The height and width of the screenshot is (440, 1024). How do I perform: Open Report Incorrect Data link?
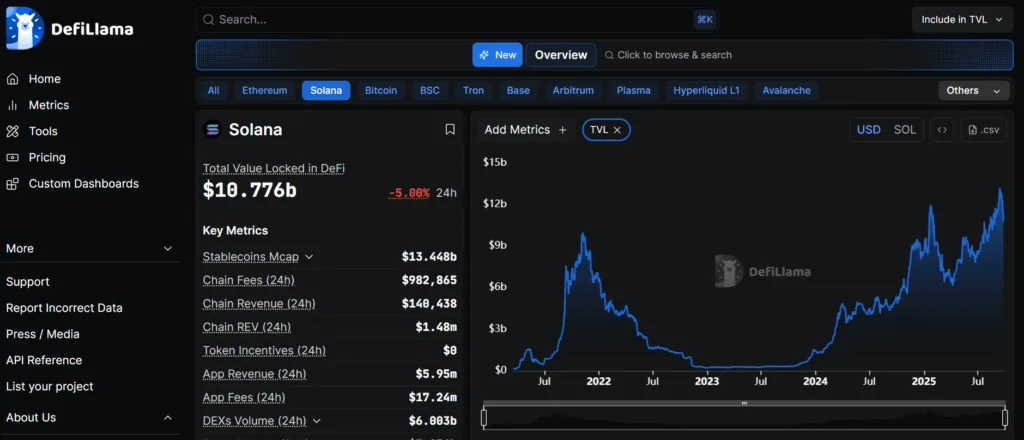pos(64,308)
